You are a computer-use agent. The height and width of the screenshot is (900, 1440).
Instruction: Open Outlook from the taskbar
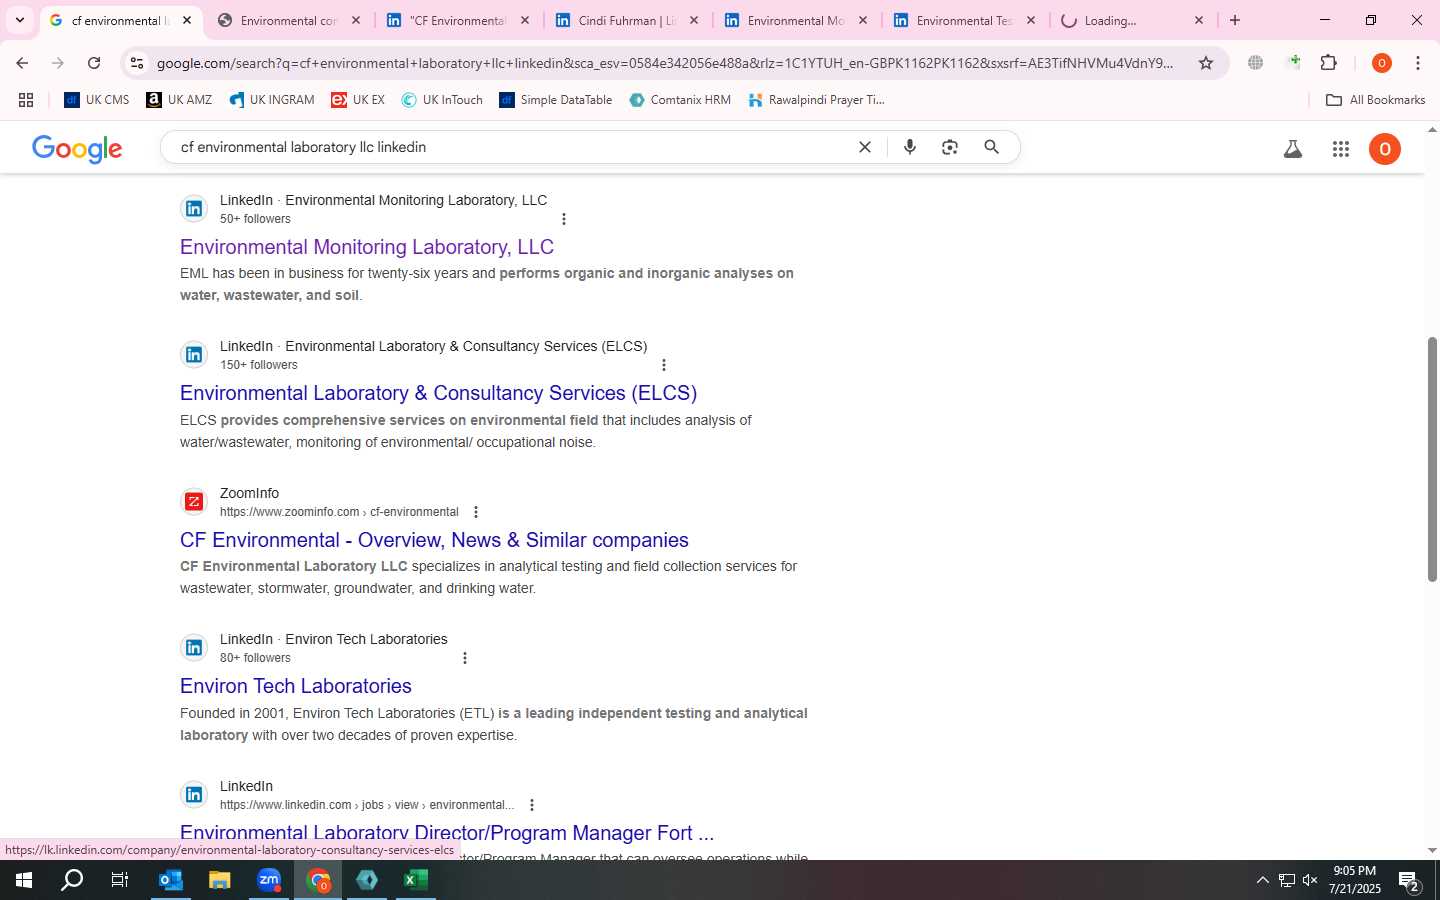pos(171,881)
